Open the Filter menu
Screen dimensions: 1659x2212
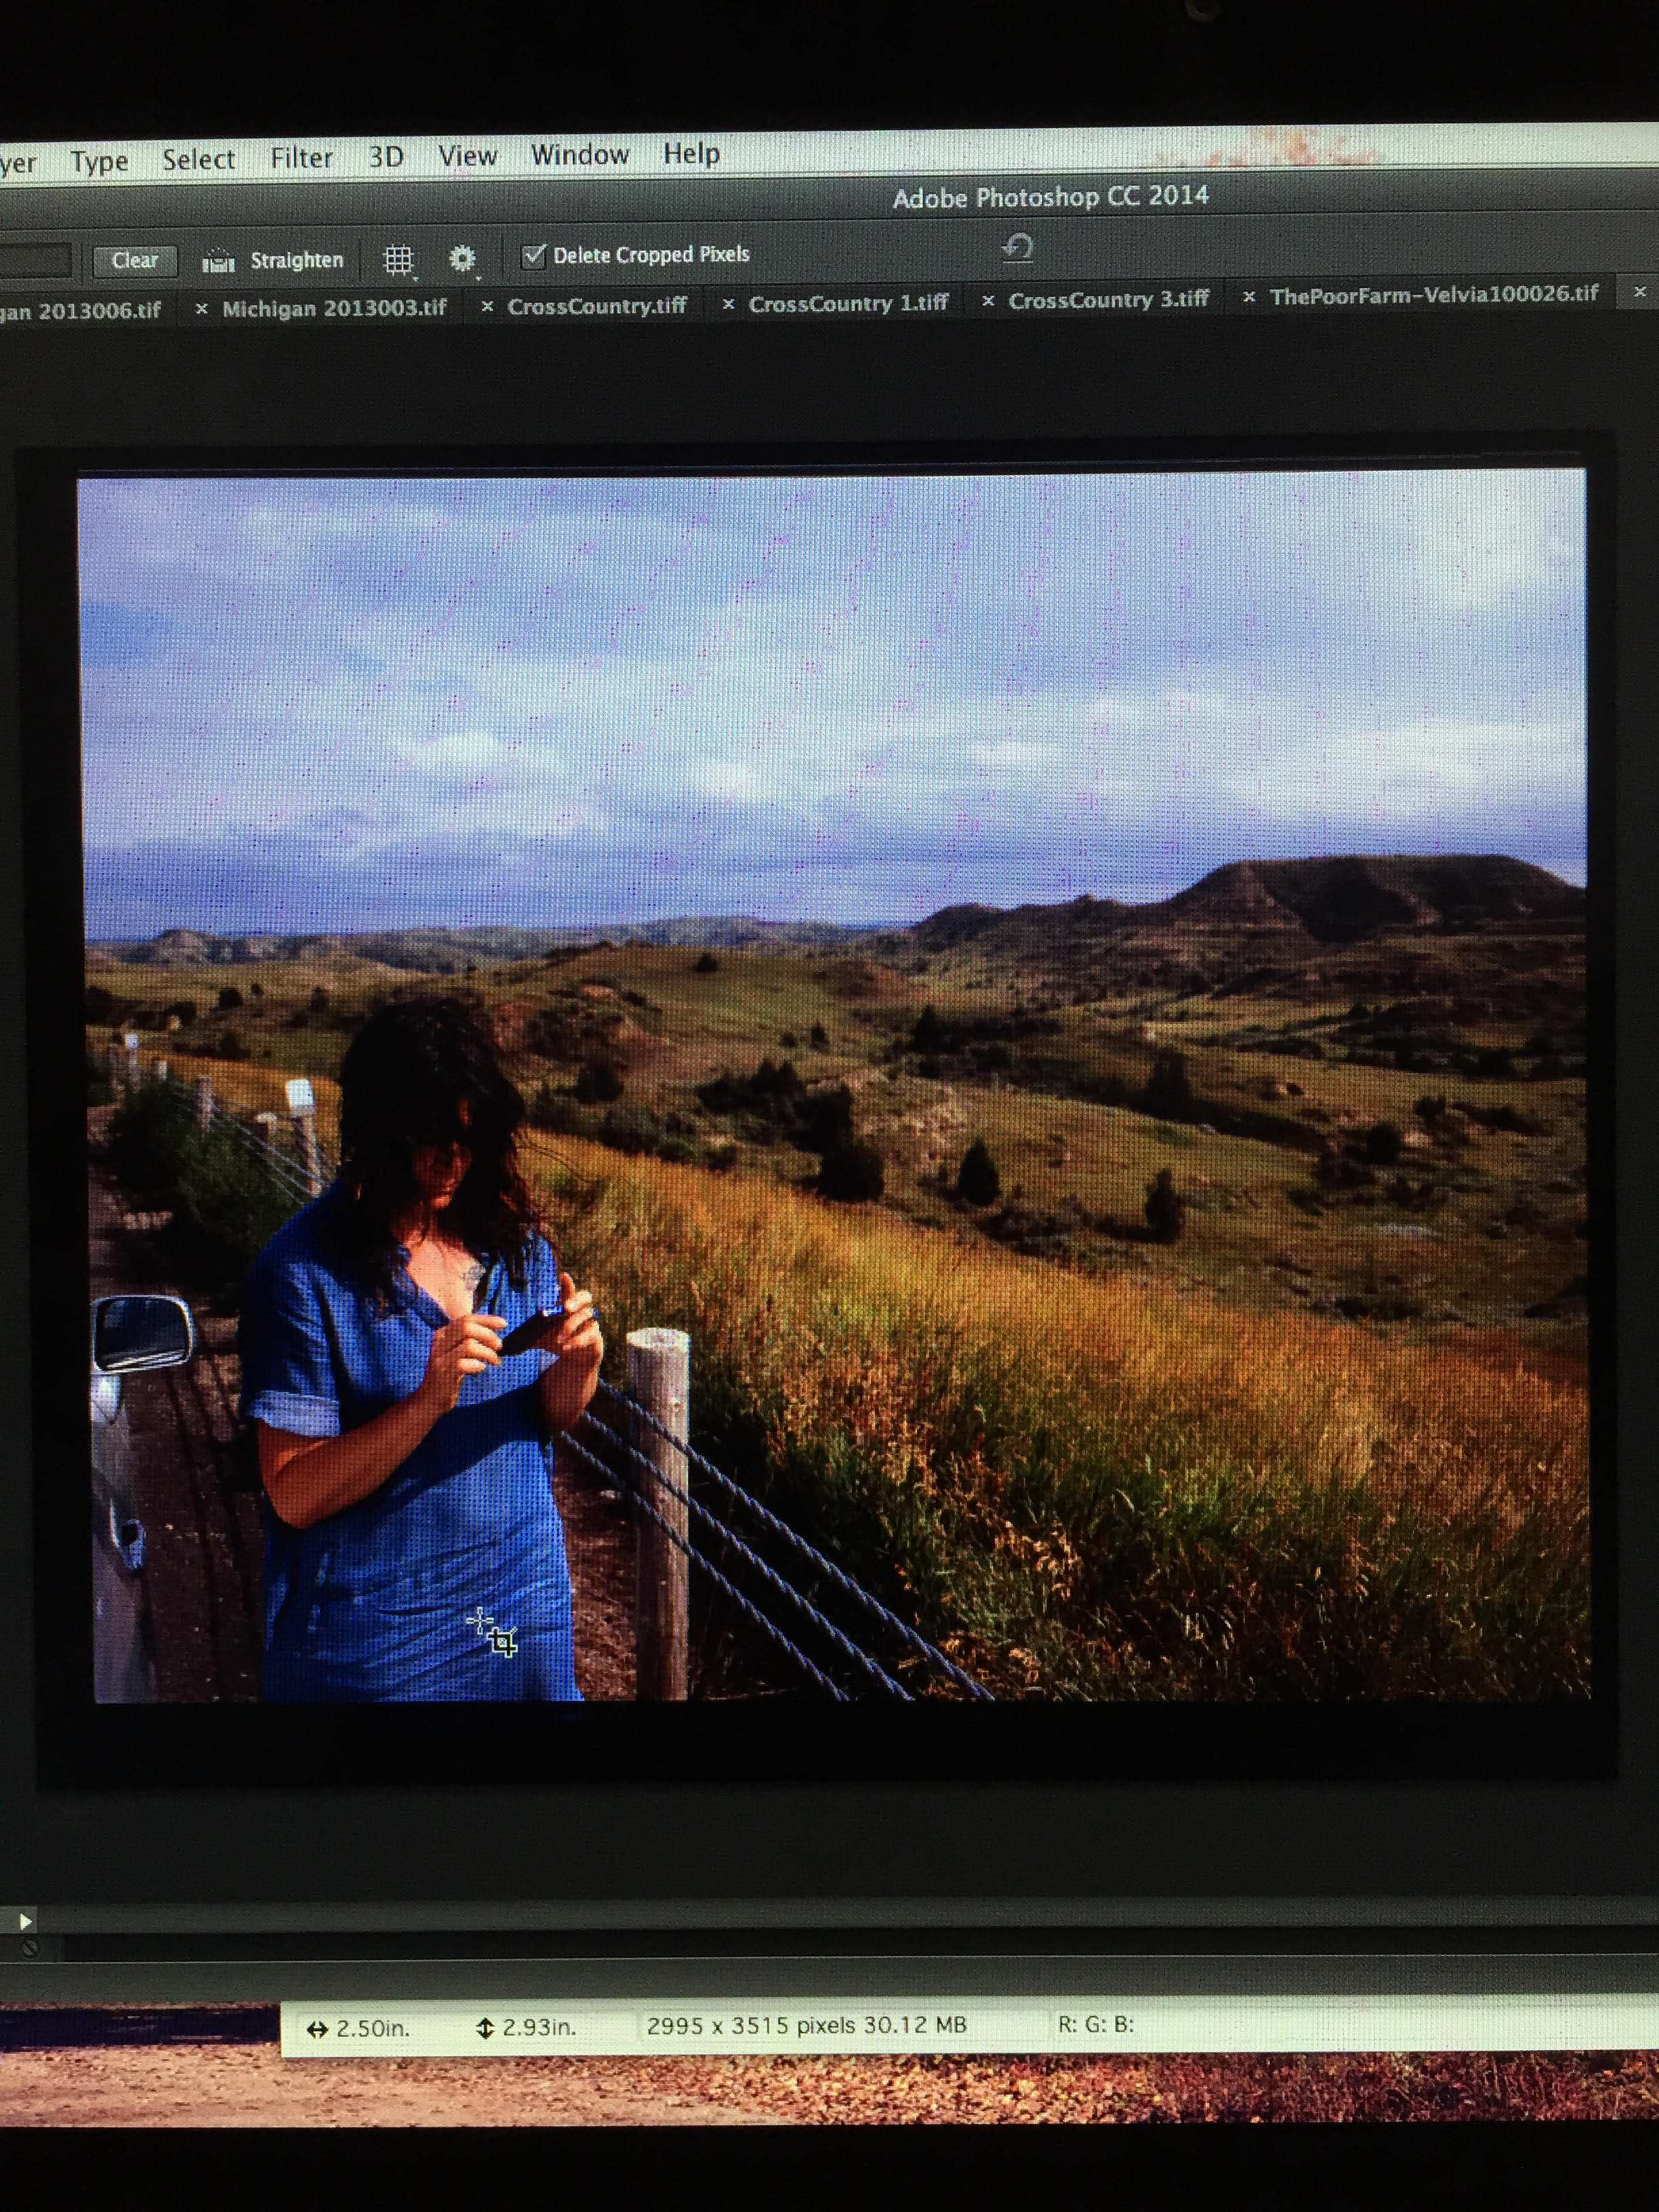[x=301, y=158]
